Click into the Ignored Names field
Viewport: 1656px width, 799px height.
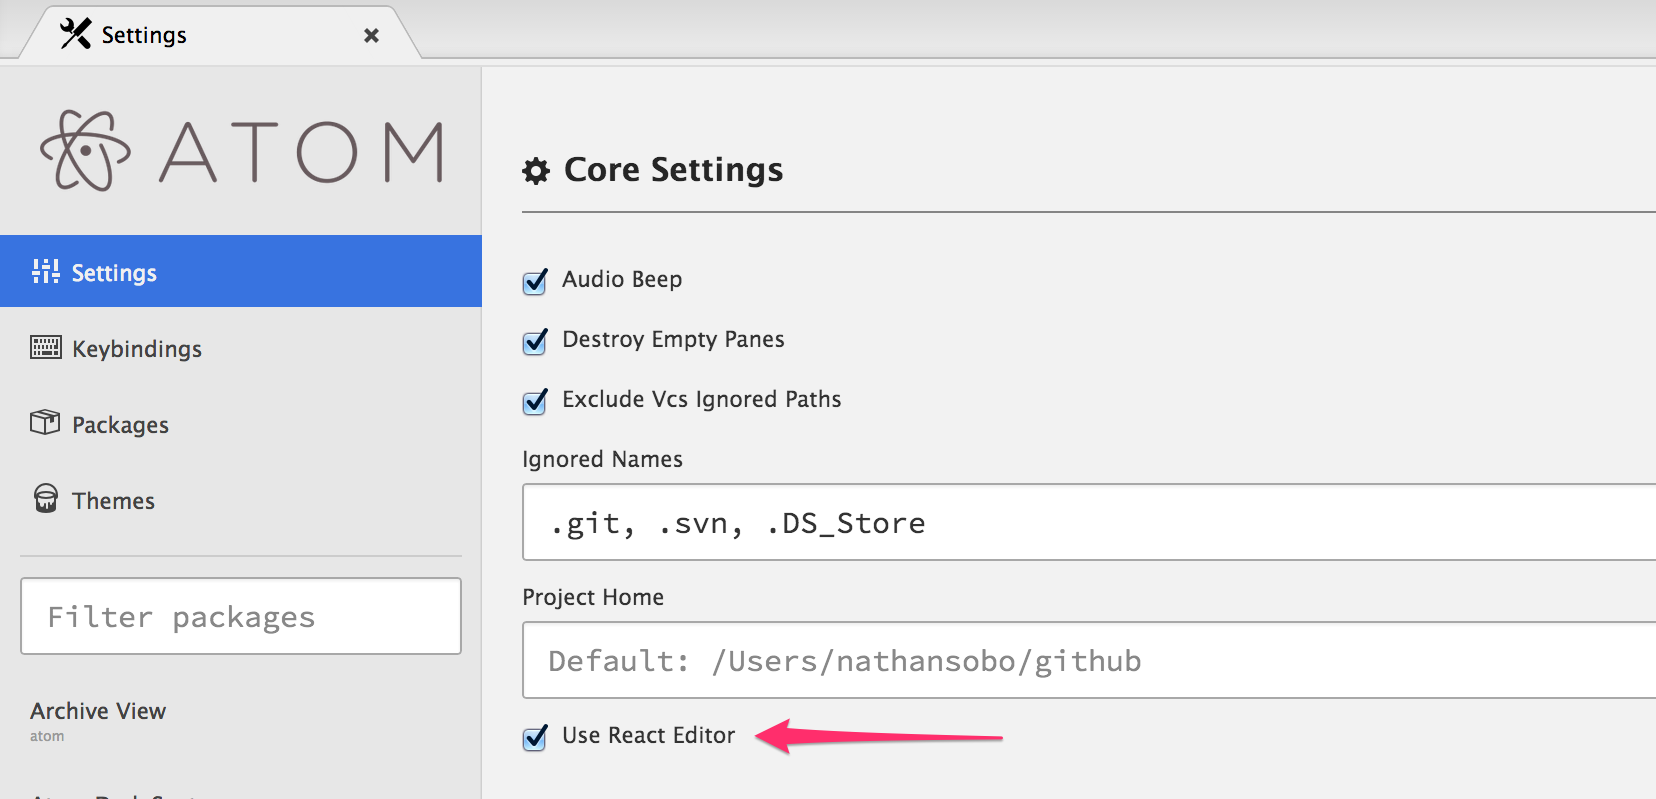[x=1089, y=522]
